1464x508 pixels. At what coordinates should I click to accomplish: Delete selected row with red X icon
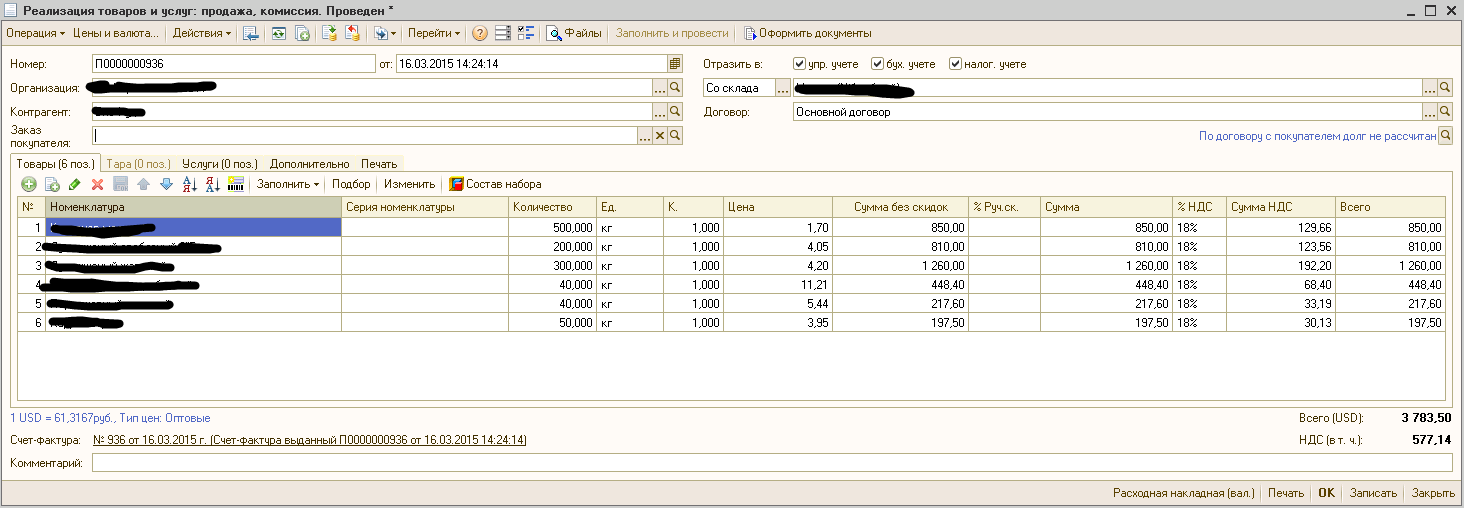[98, 184]
